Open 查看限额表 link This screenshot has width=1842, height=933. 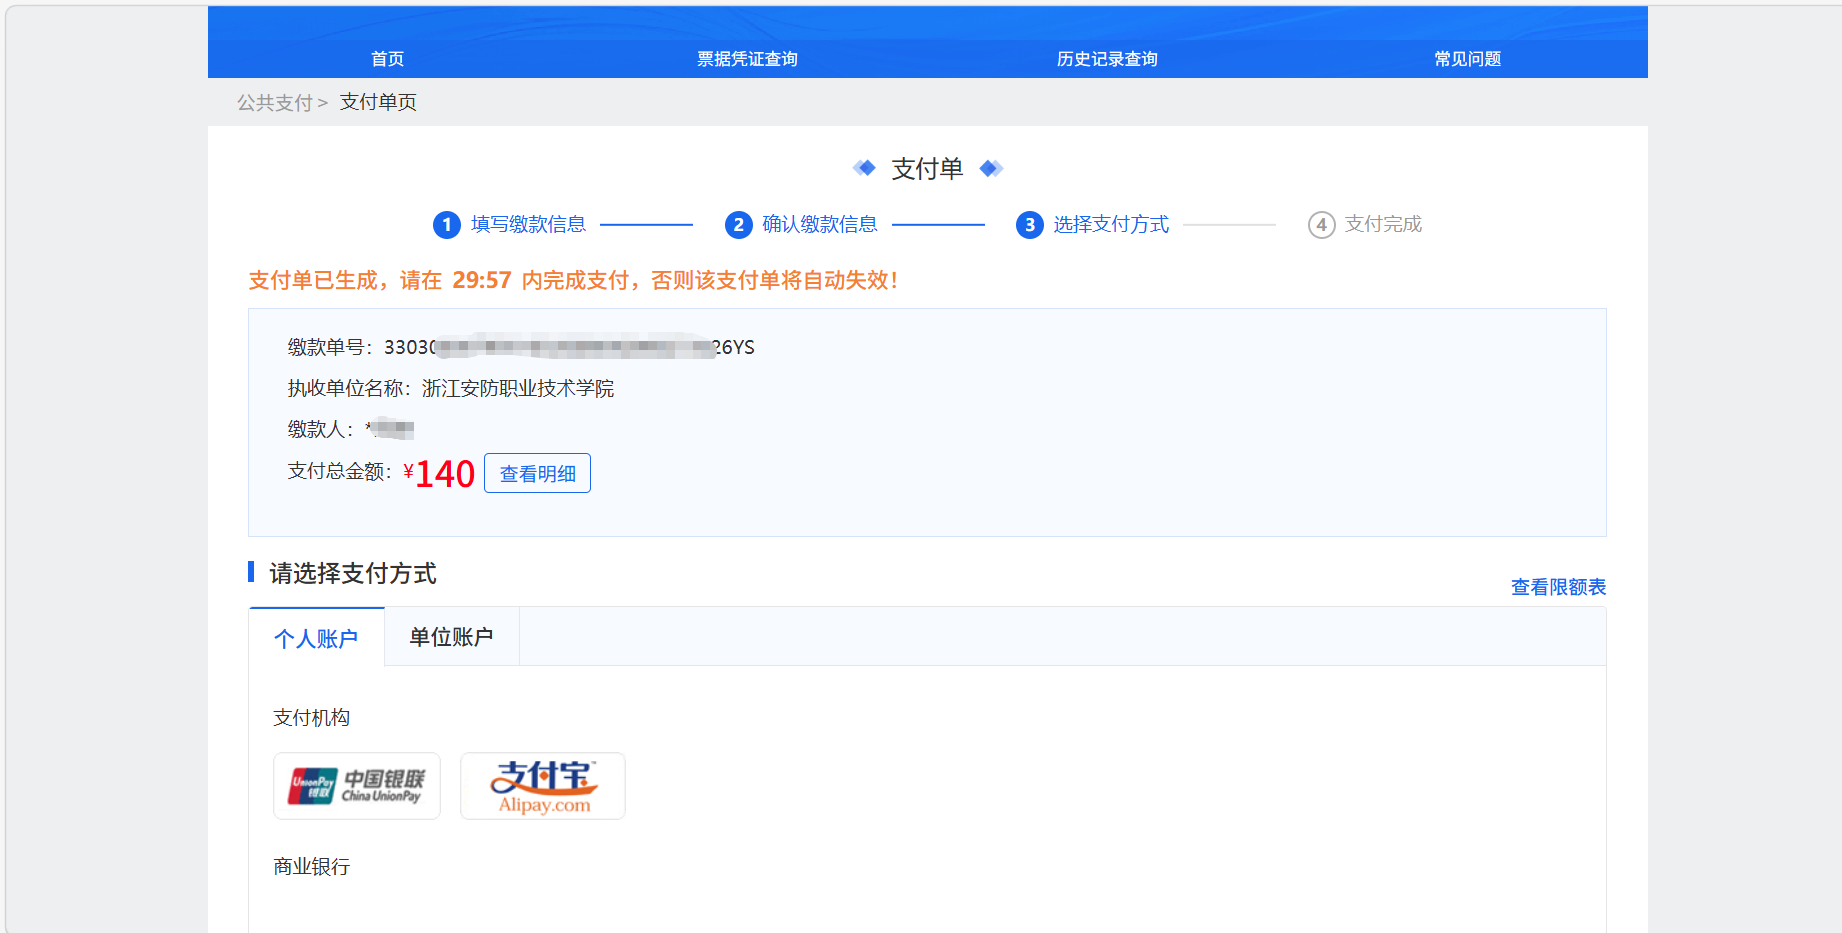[1558, 587]
